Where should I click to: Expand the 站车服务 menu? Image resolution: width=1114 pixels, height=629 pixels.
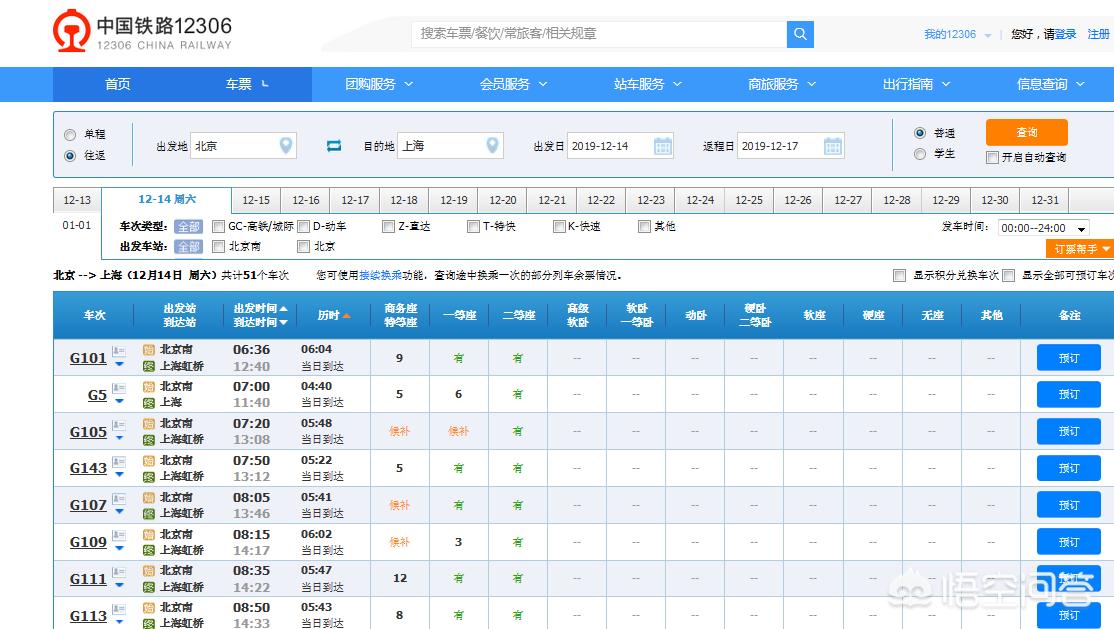[x=647, y=84]
